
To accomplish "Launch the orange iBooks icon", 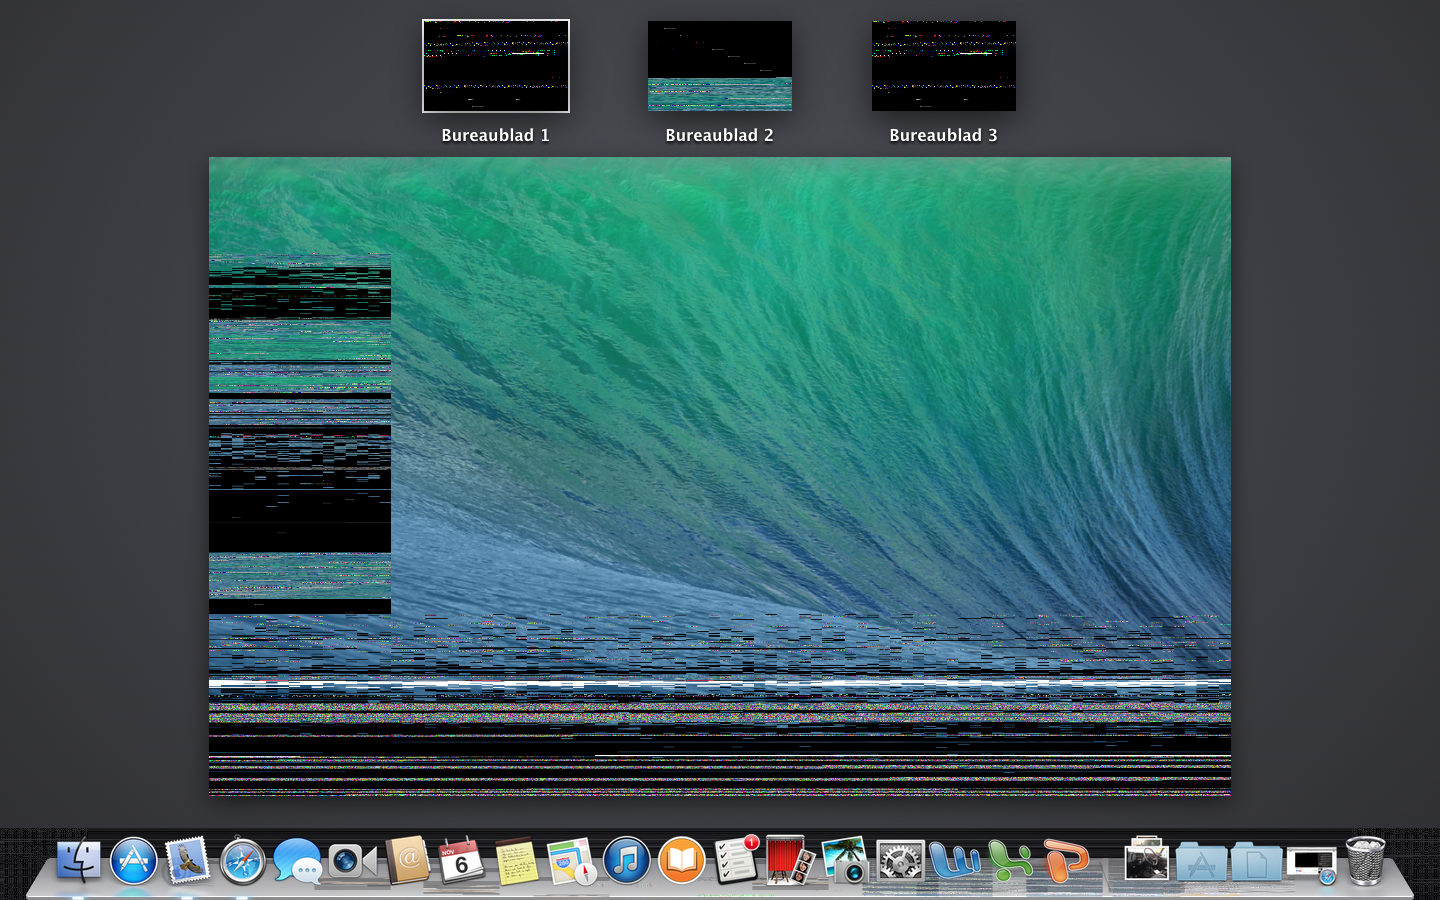I will tap(682, 860).
